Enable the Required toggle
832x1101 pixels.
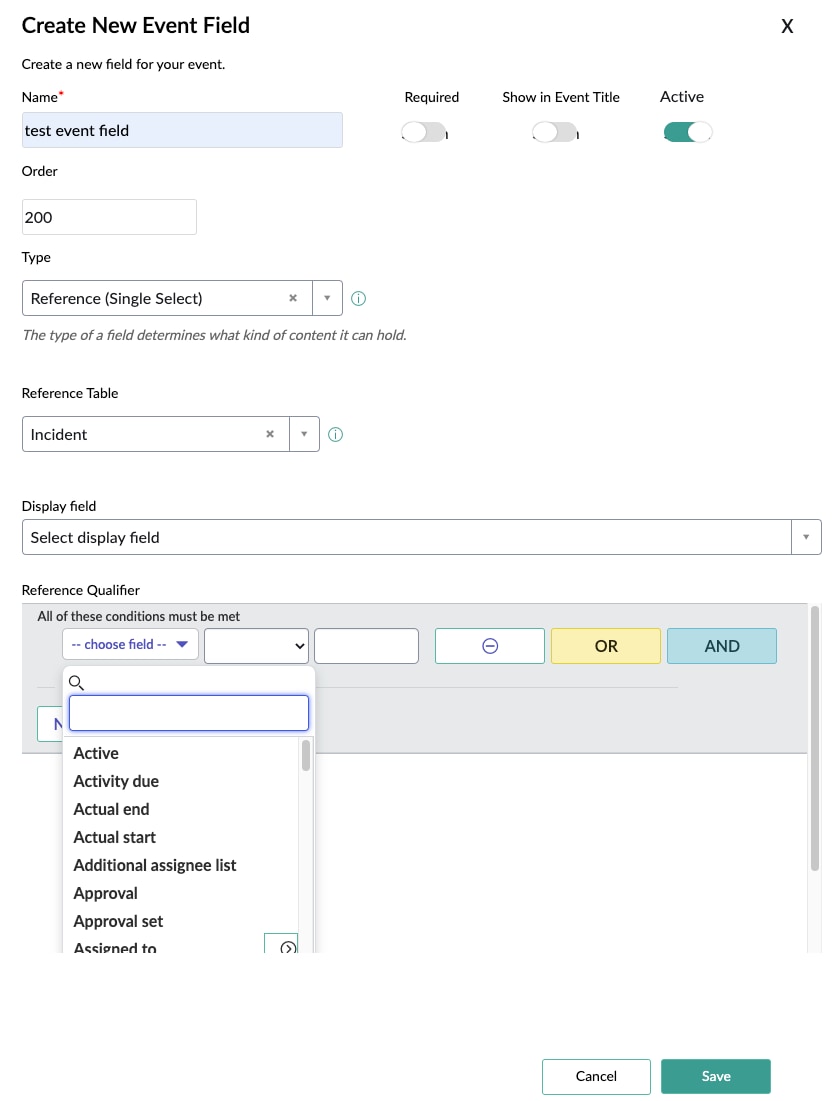click(x=423, y=131)
